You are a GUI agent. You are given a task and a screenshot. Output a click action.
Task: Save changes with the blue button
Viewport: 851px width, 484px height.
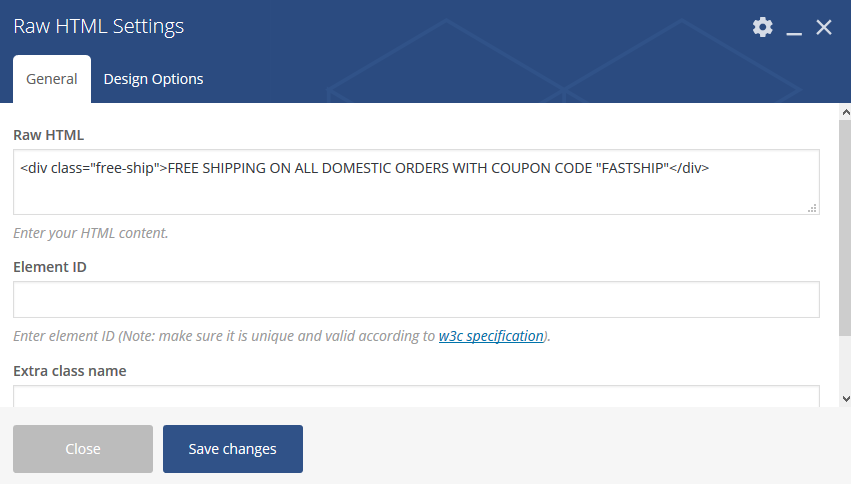(x=233, y=449)
